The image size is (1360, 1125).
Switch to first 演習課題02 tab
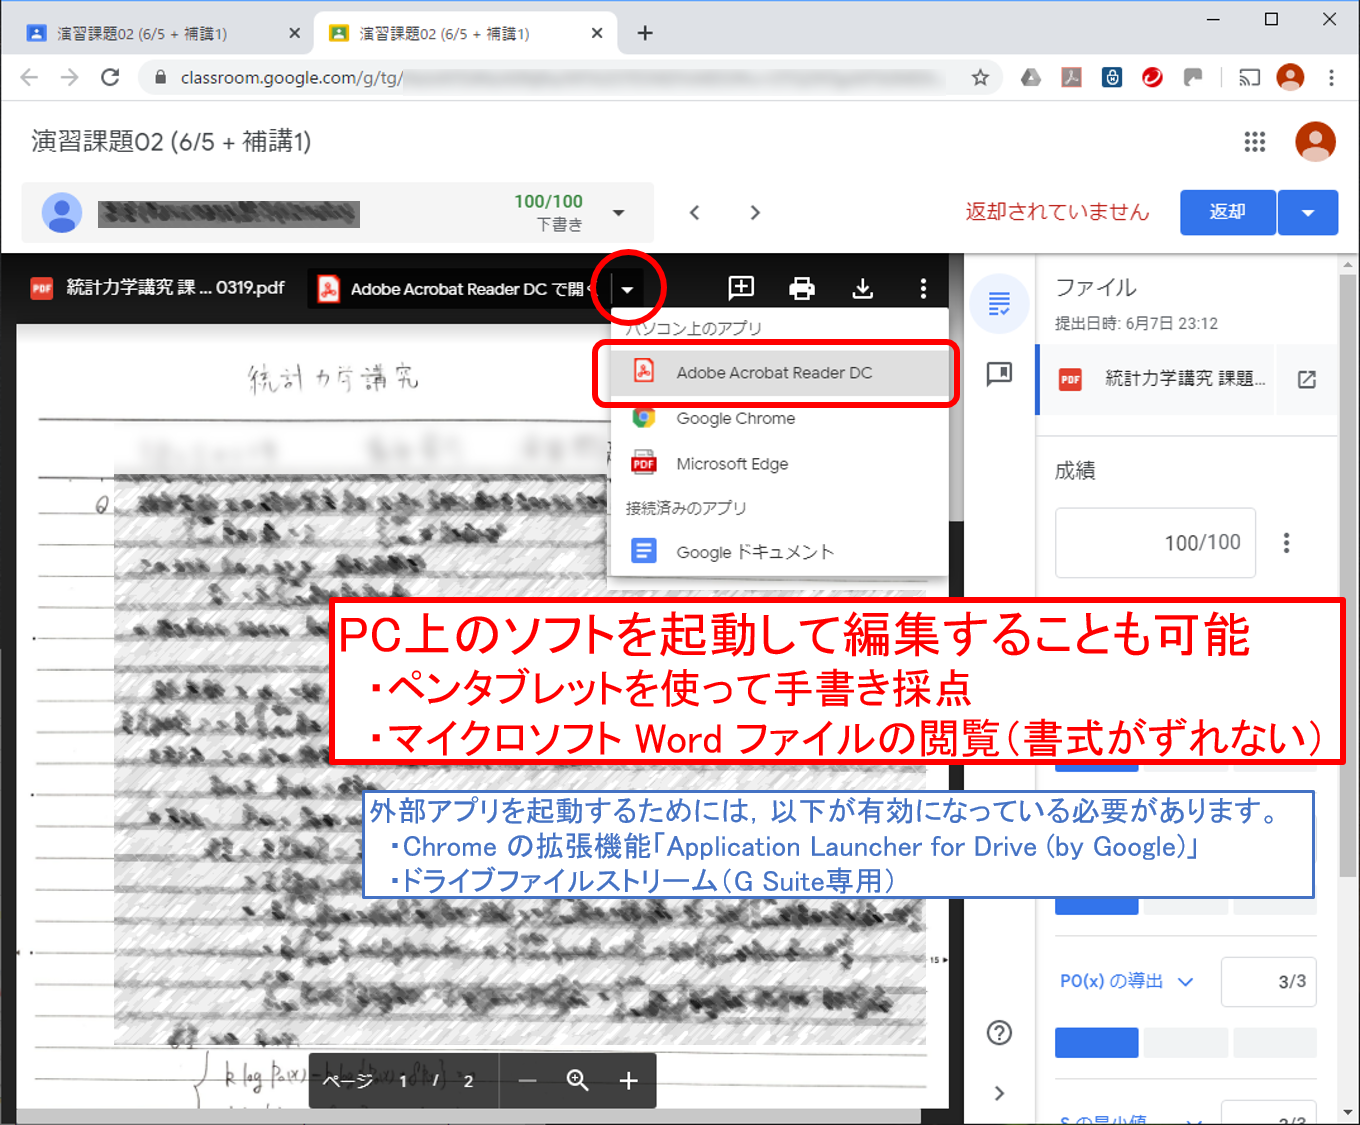[x=157, y=33]
